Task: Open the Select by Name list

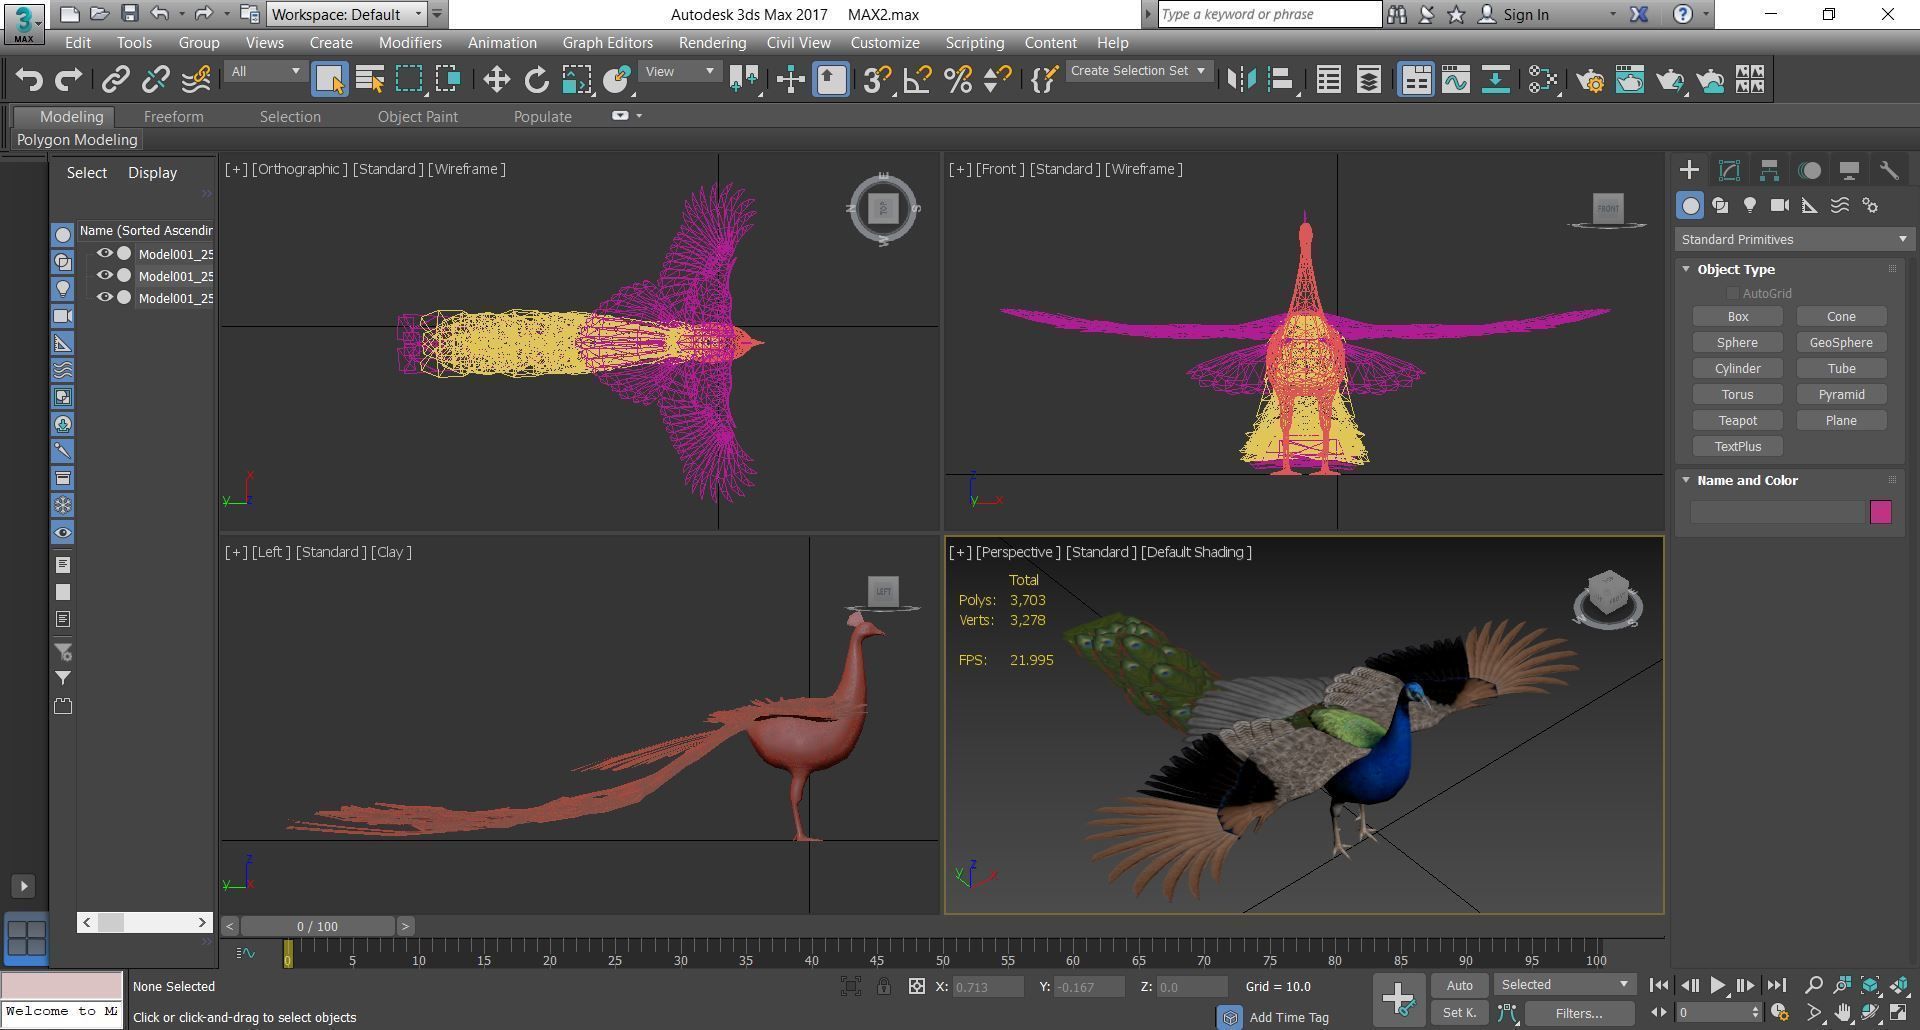Action: (x=369, y=79)
